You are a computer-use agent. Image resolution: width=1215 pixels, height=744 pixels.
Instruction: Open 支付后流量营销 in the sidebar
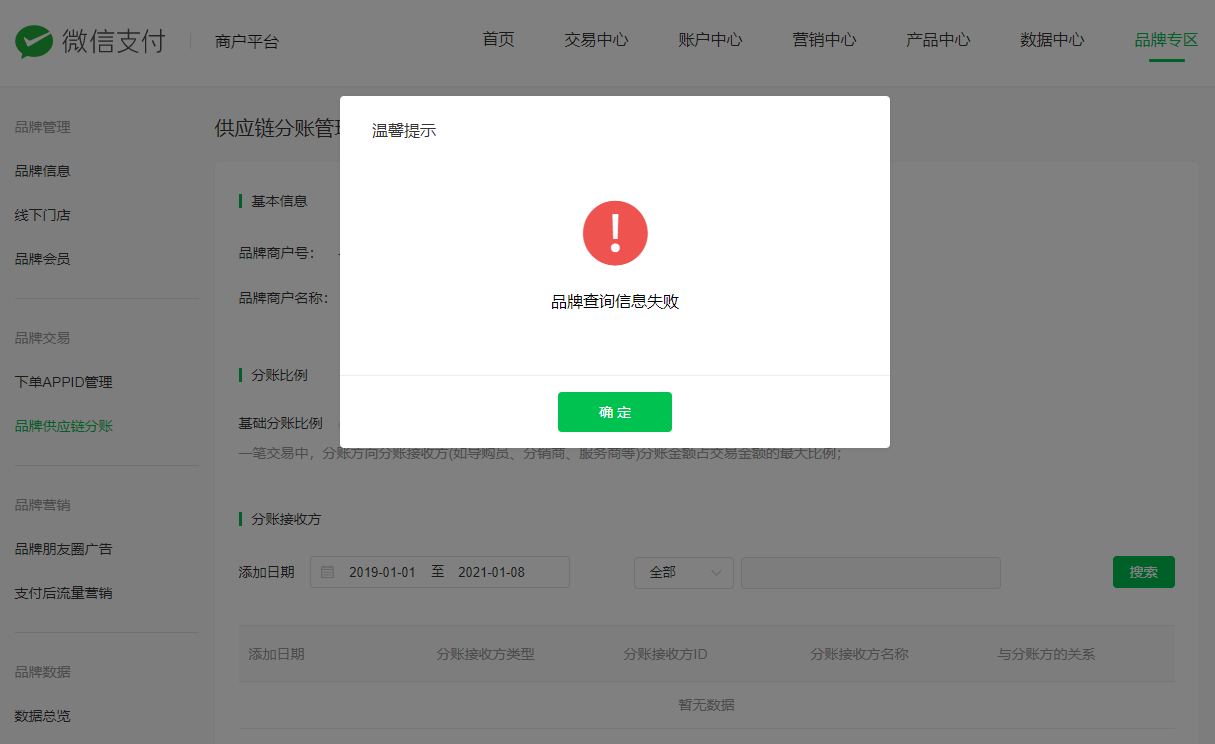click(64, 593)
